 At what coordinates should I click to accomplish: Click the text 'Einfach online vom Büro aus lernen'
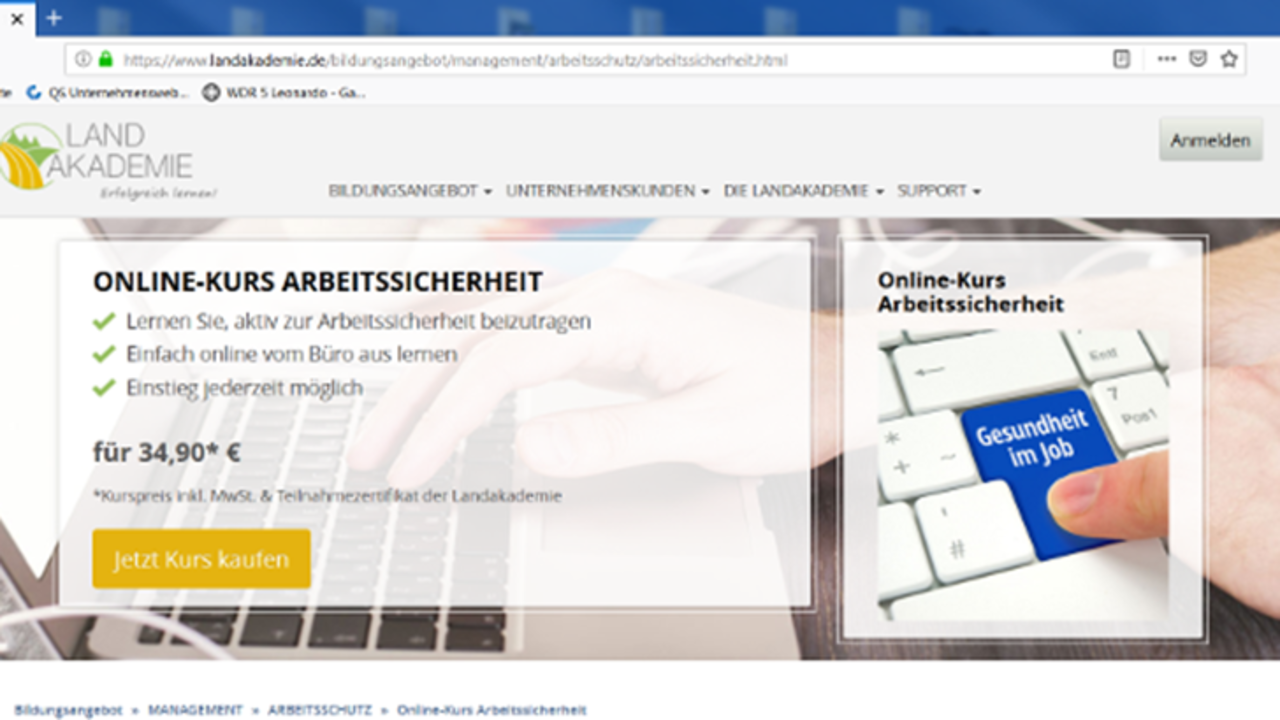click(x=291, y=355)
